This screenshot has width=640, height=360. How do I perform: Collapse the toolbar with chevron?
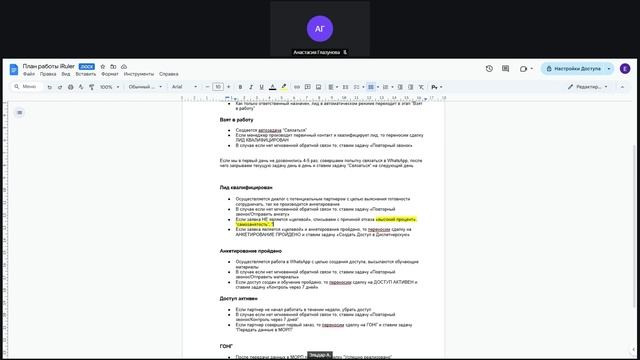[622, 87]
